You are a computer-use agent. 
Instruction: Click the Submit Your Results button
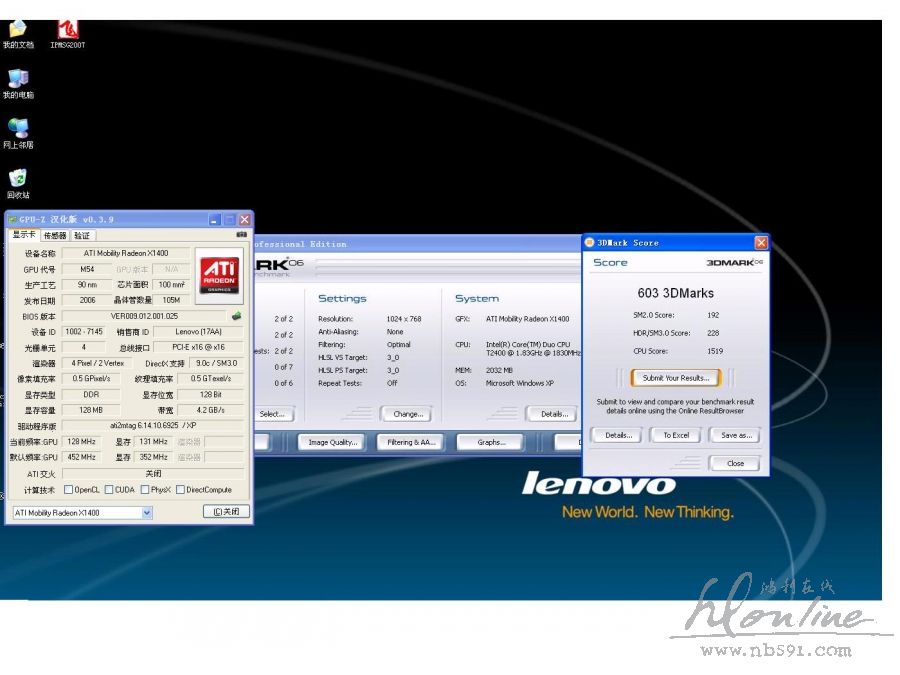675,378
